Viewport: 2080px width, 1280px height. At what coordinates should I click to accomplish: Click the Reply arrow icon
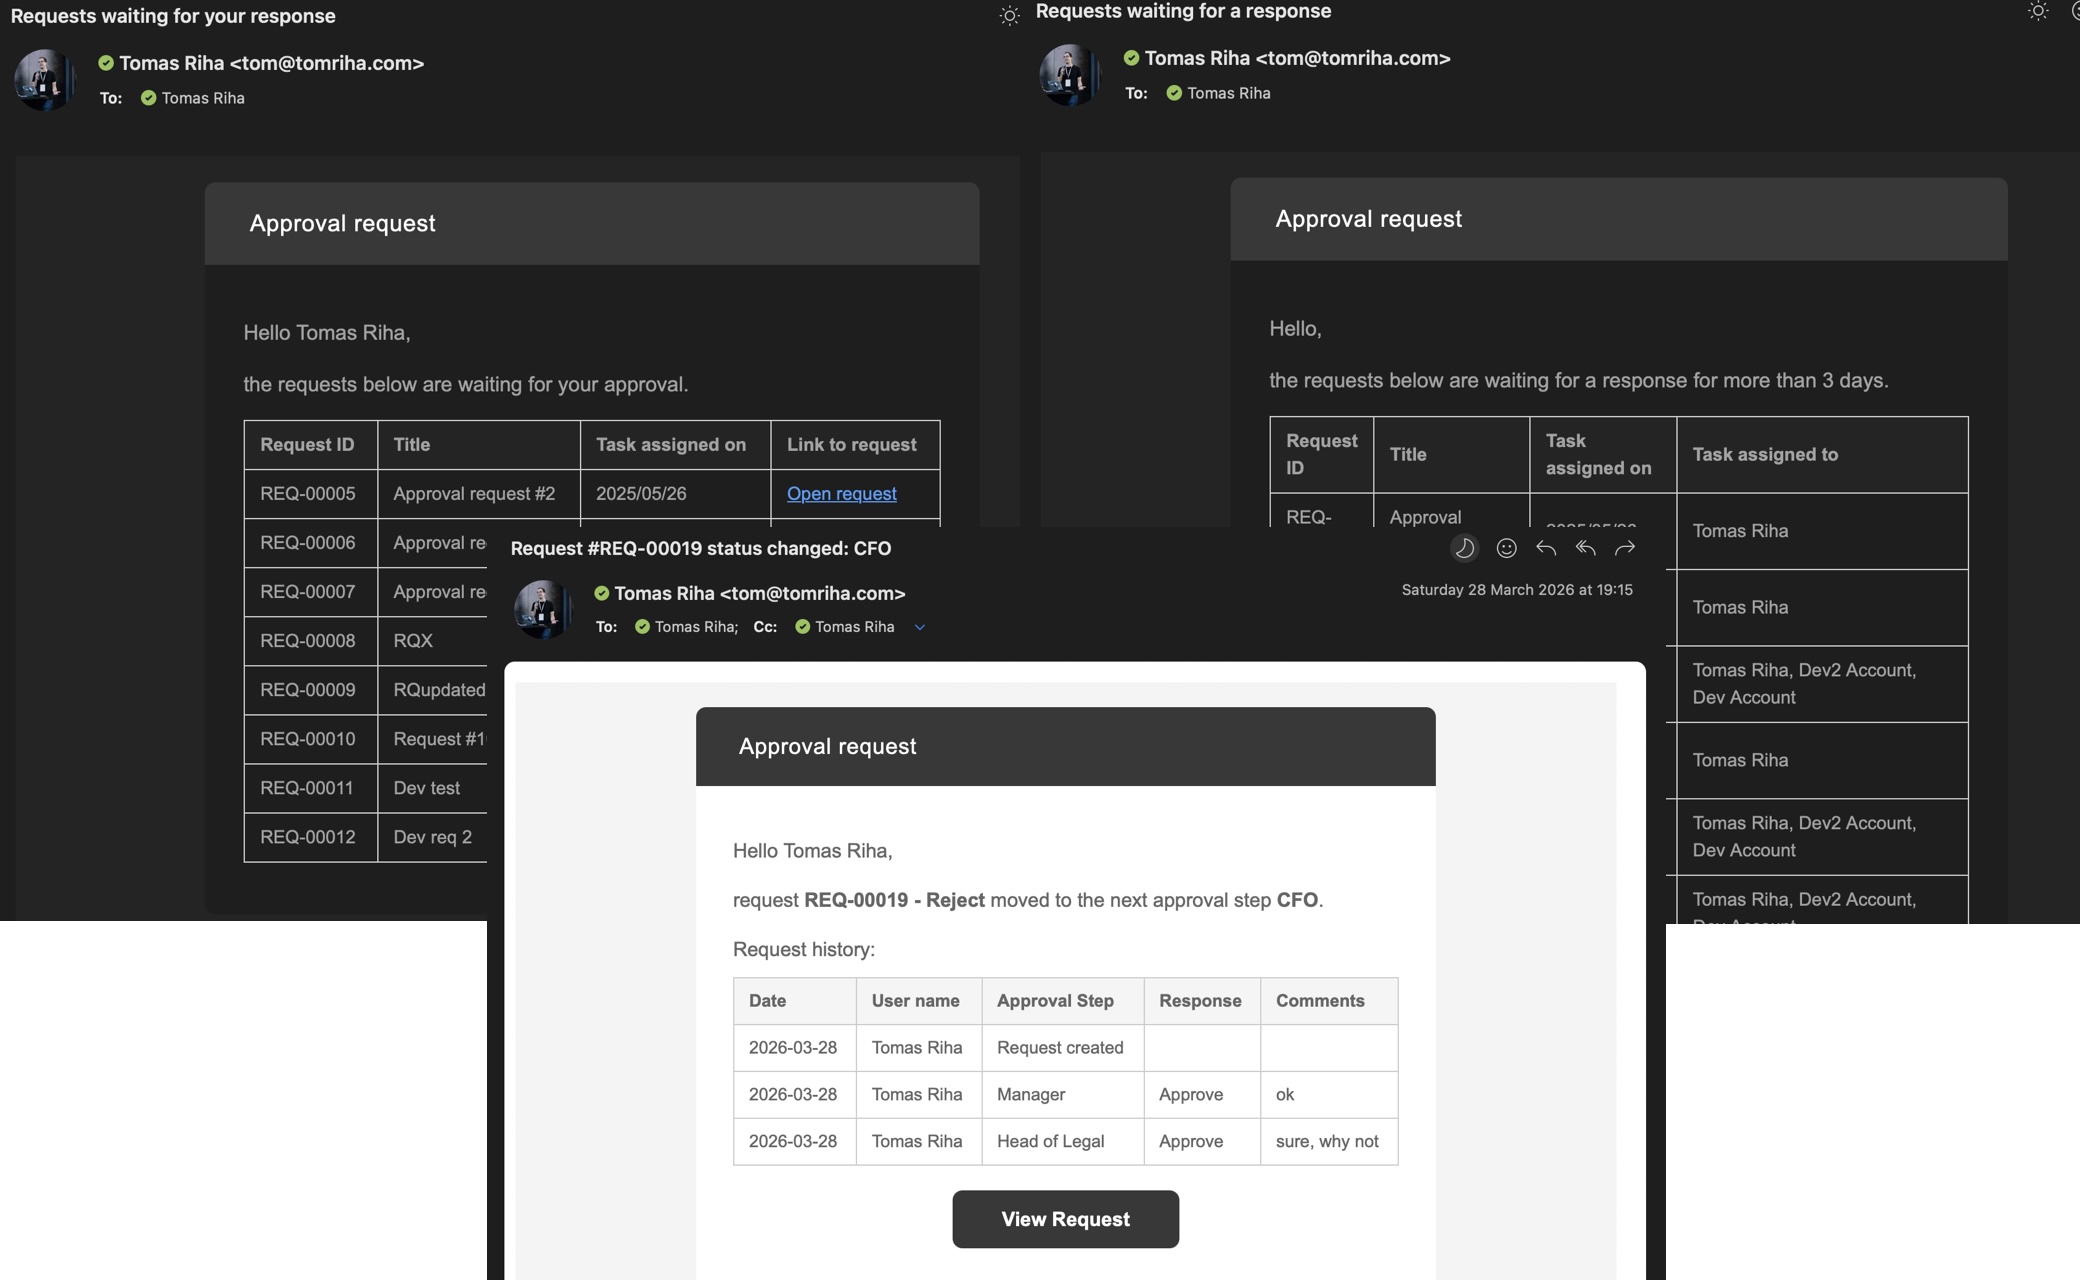[x=1546, y=548]
